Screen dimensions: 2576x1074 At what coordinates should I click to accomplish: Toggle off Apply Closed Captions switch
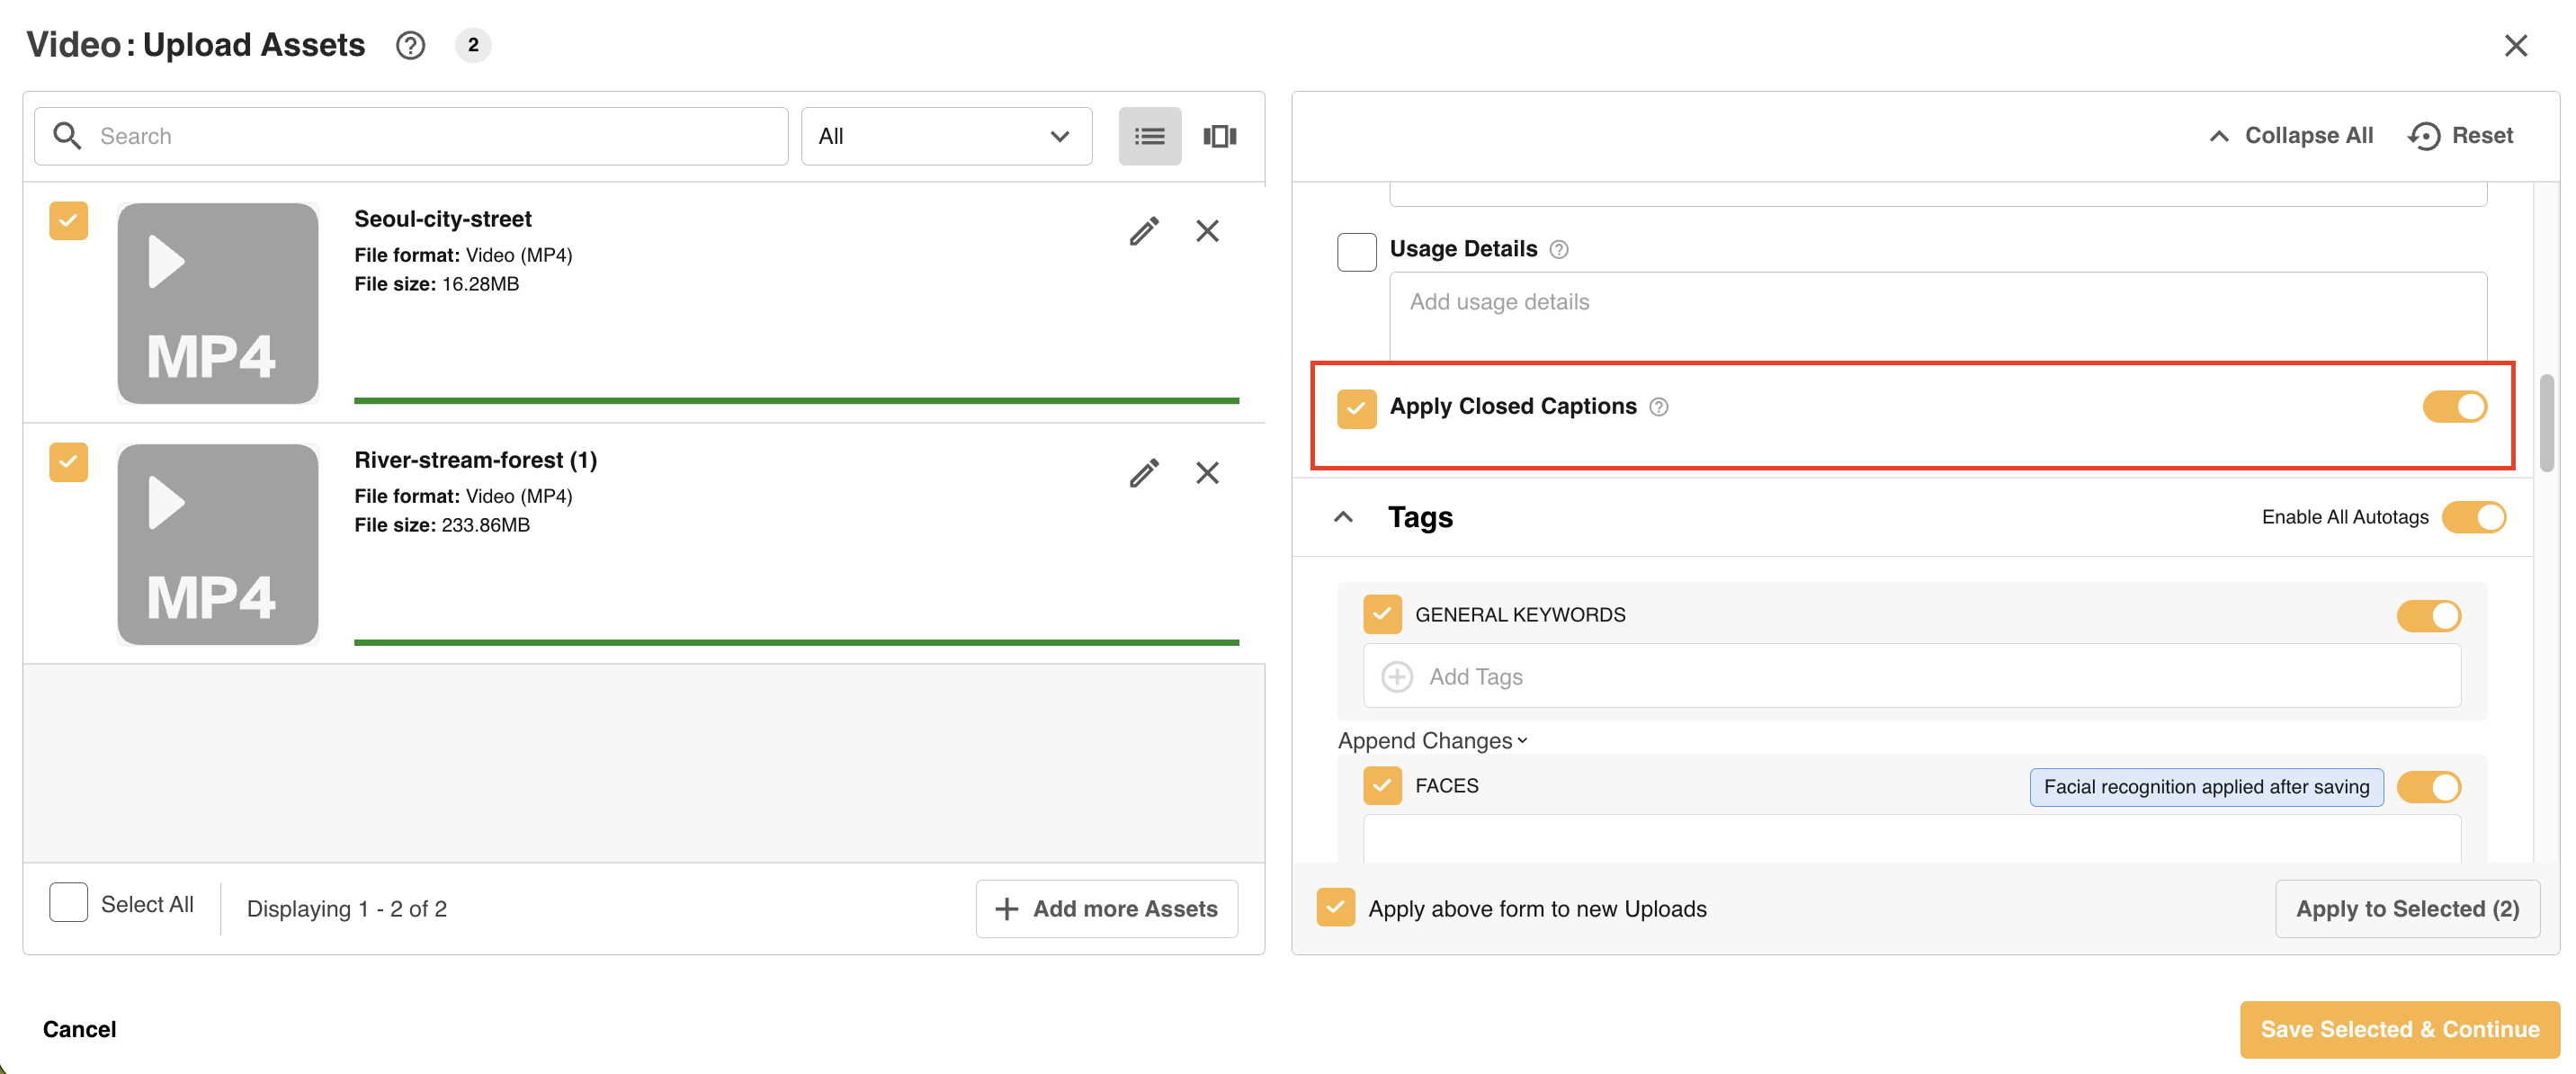(x=2454, y=407)
